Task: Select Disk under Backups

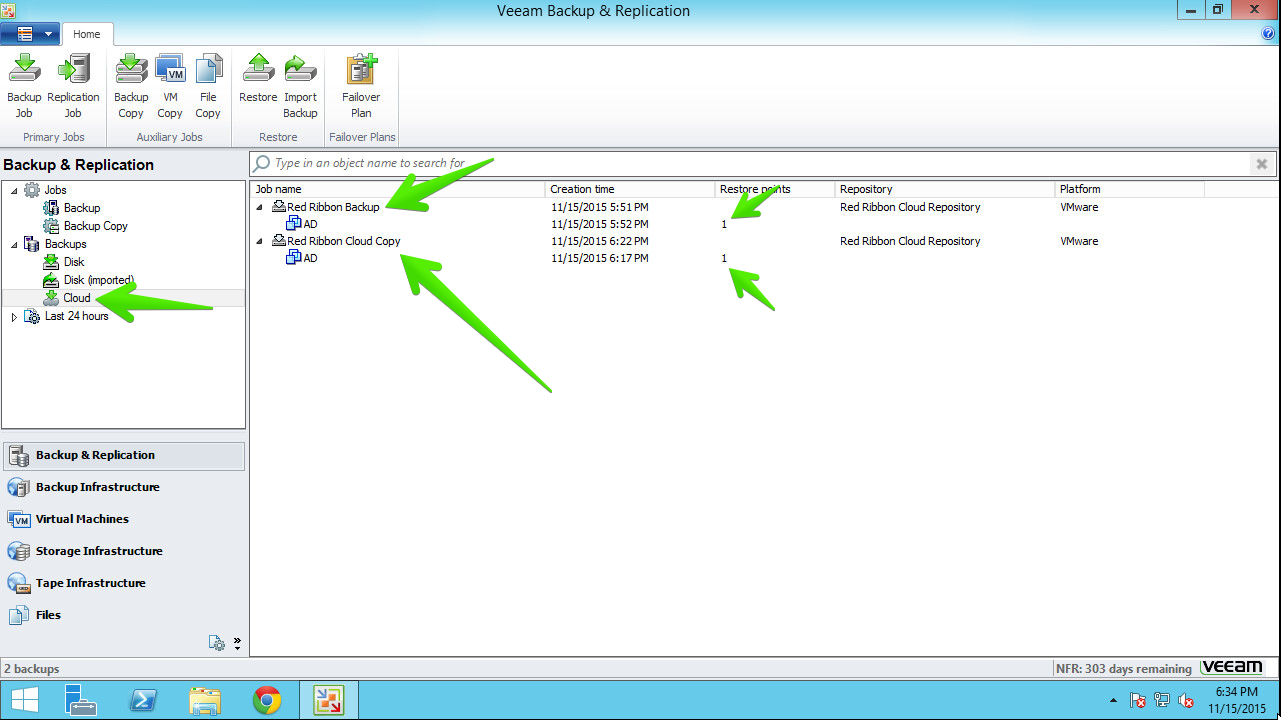Action: click(74, 262)
